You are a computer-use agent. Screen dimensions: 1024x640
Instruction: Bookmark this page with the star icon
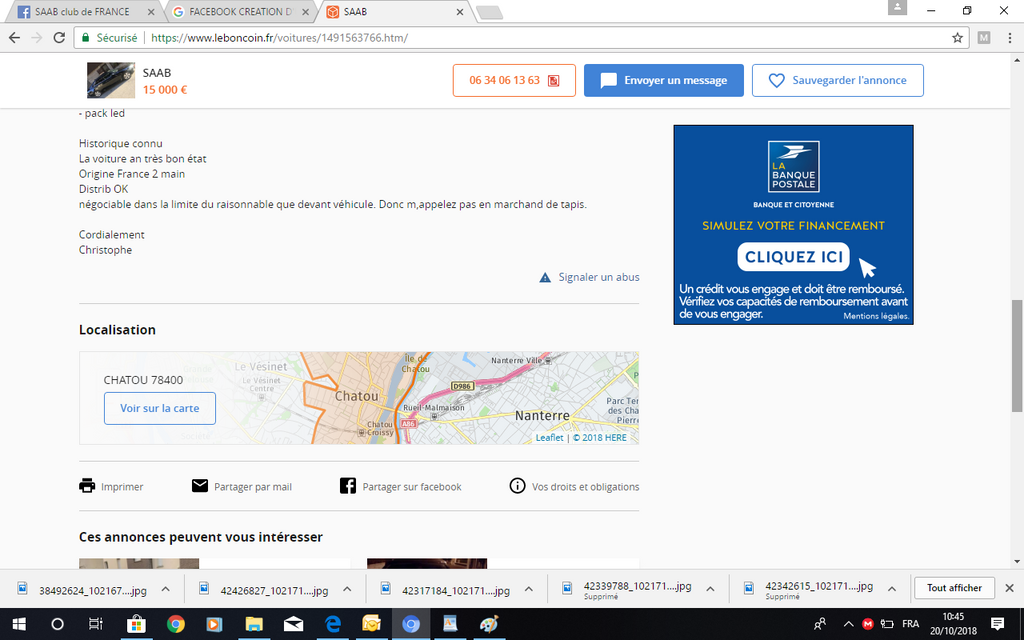point(957,38)
